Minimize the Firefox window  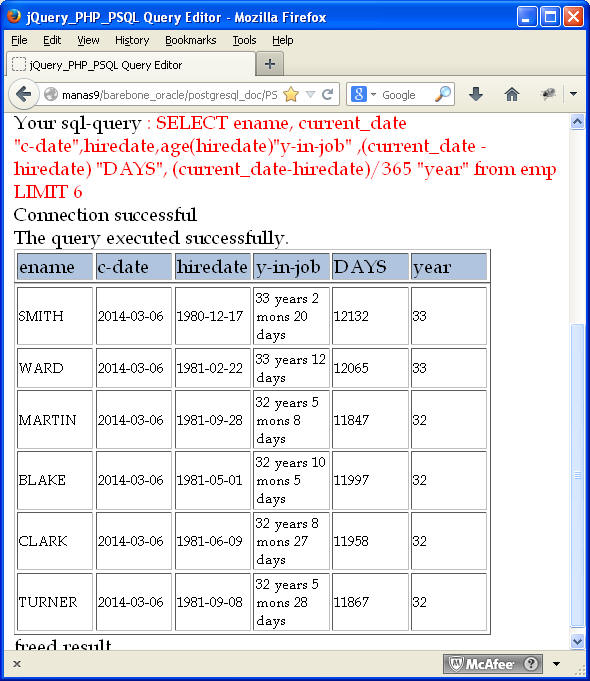coord(527,17)
